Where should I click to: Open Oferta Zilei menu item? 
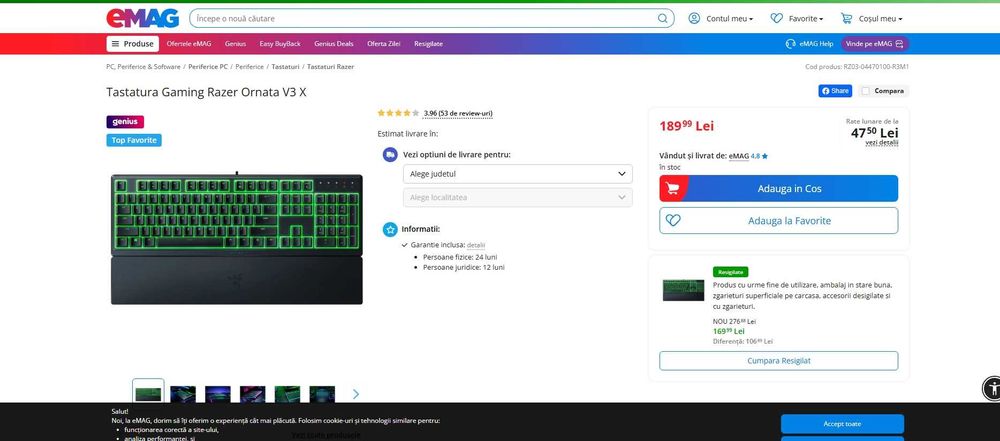tap(383, 44)
